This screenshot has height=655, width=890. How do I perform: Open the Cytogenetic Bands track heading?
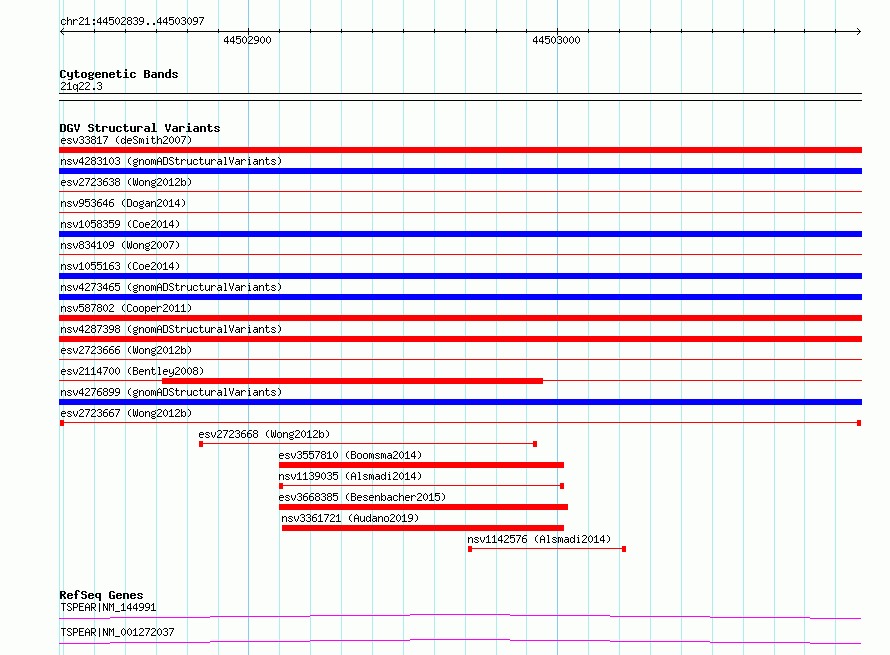[119, 74]
